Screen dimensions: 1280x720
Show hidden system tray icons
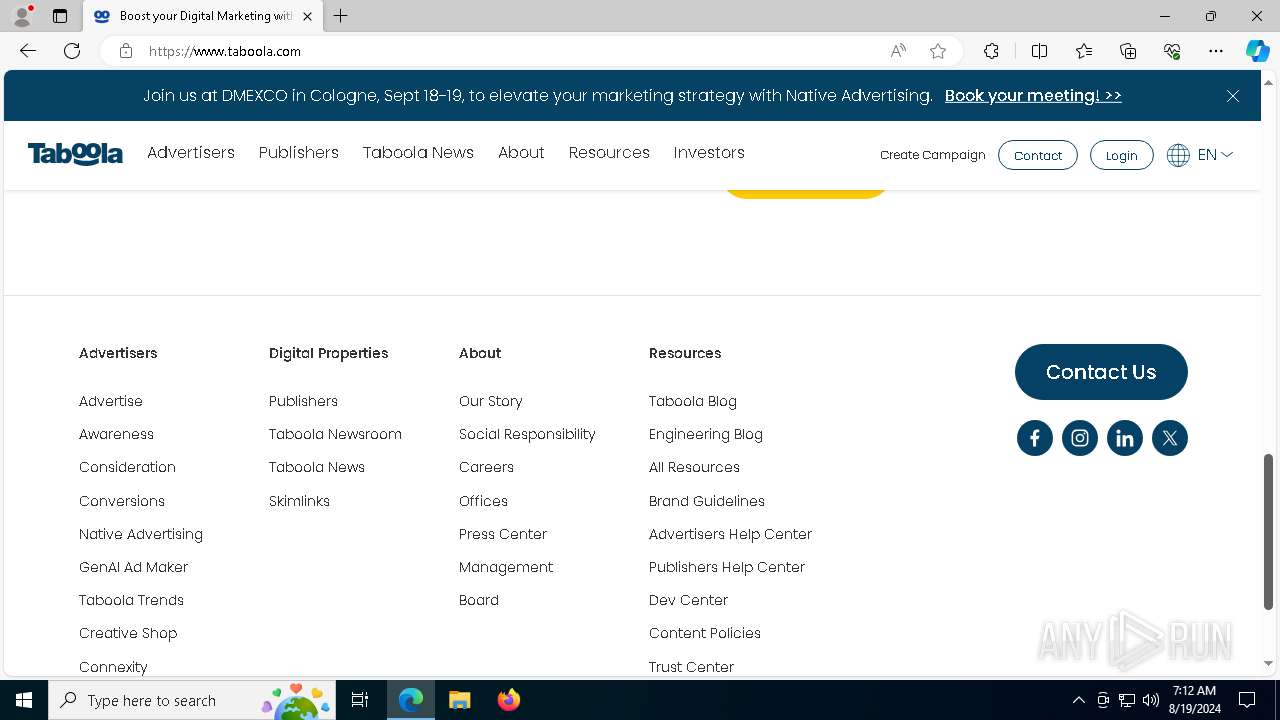point(1078,700)
